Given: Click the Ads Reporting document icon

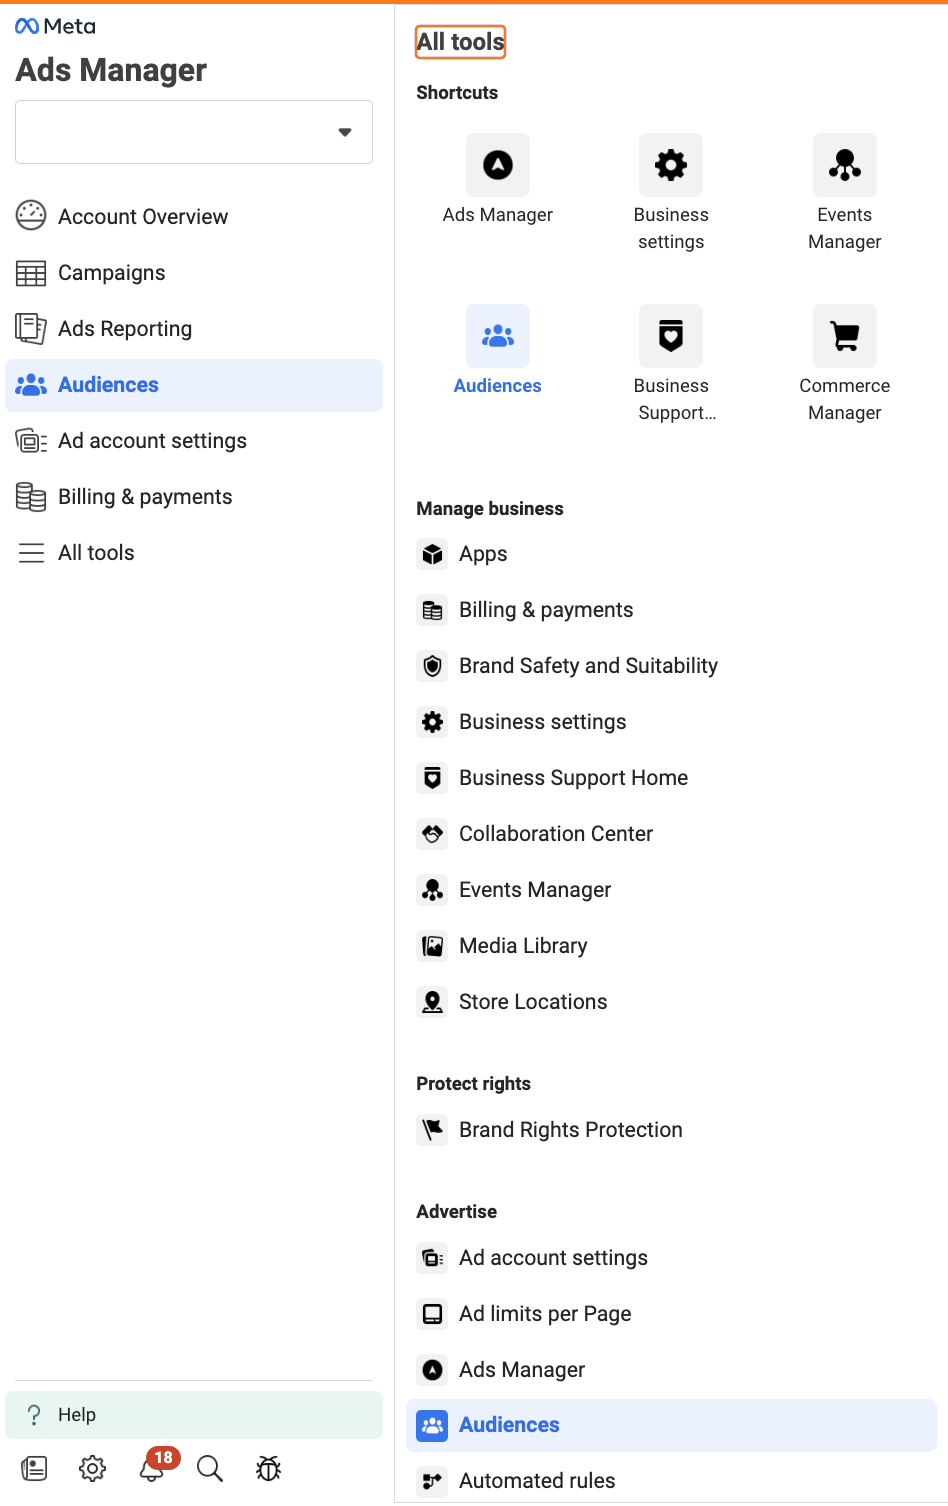Looking at the screenshot, I should click(31, 328).
